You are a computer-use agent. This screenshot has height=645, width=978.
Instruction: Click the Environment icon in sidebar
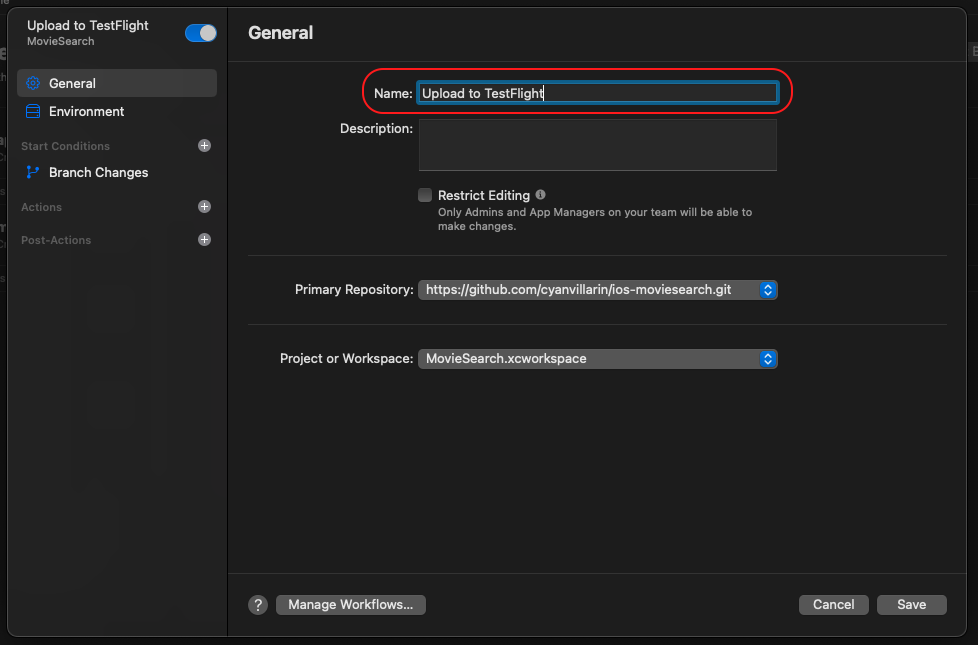(x=33, y=111)
